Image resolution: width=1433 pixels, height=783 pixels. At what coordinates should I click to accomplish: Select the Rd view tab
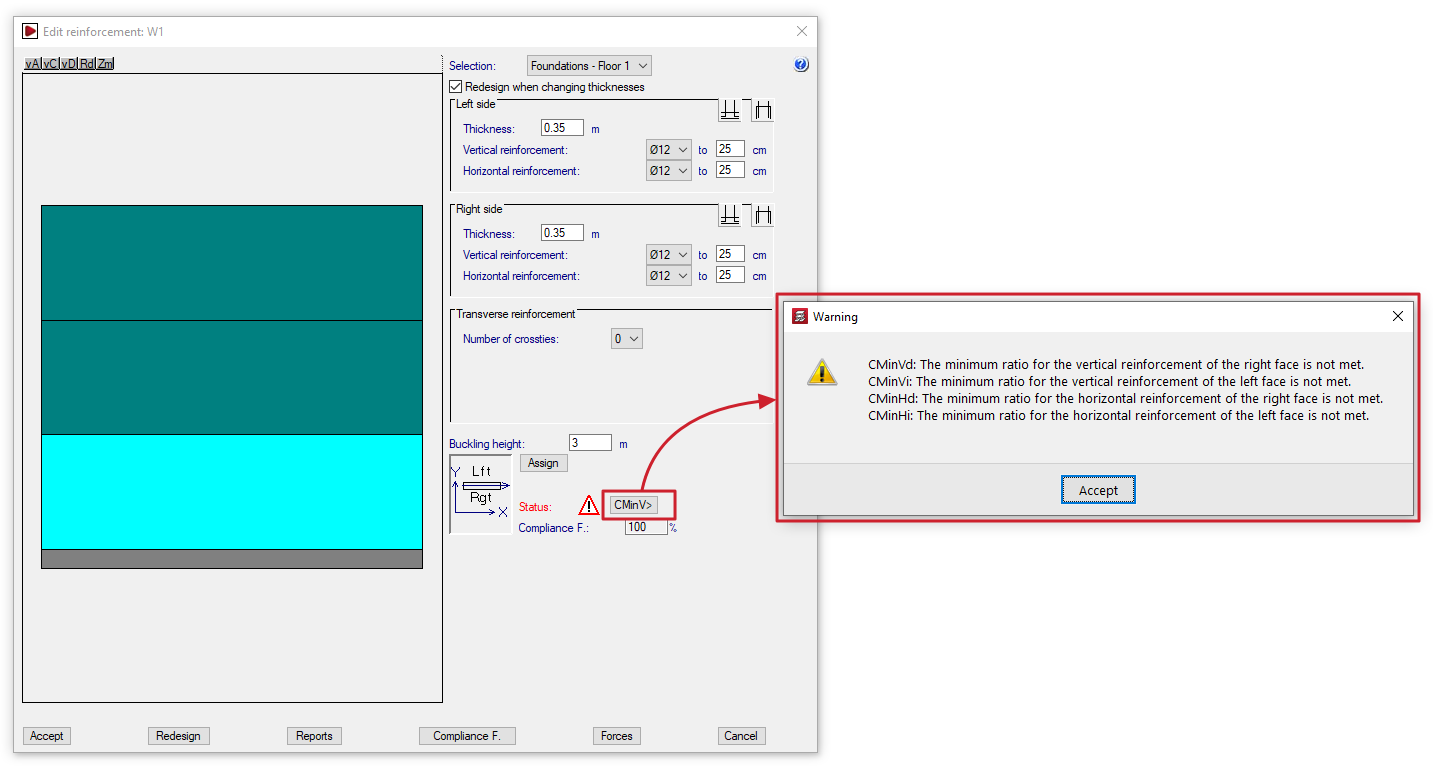pyautogui.click(x=87, y=64)
